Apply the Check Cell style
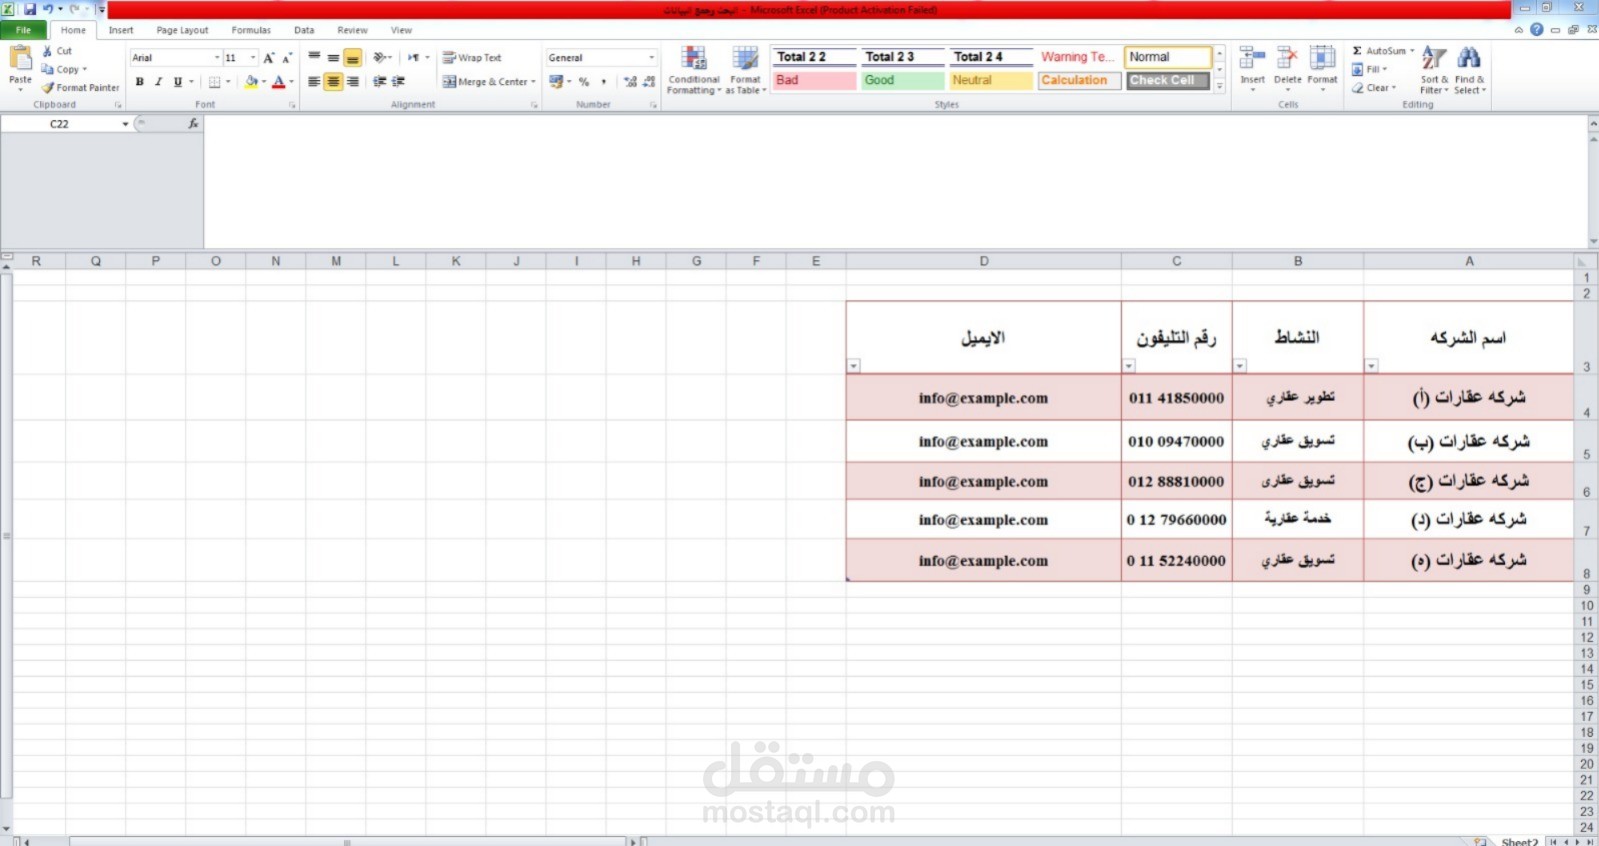This screenshot has height=846, width=1599. [x=1167, y=80]
